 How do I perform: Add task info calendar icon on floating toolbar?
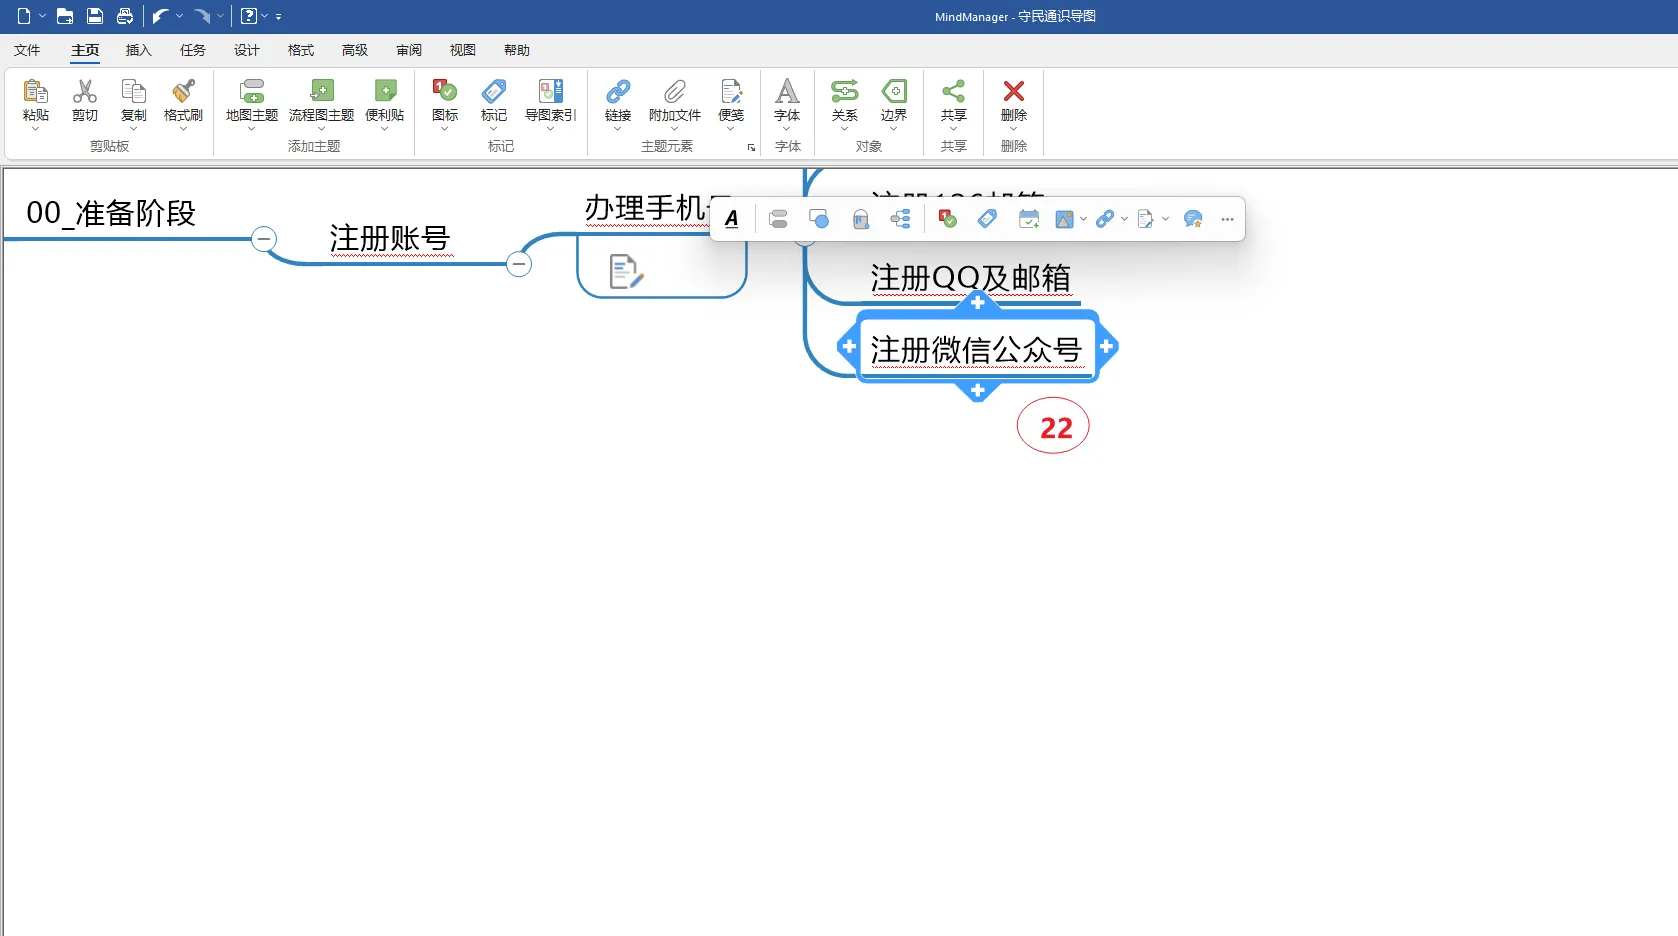[x=1029, y=219]
